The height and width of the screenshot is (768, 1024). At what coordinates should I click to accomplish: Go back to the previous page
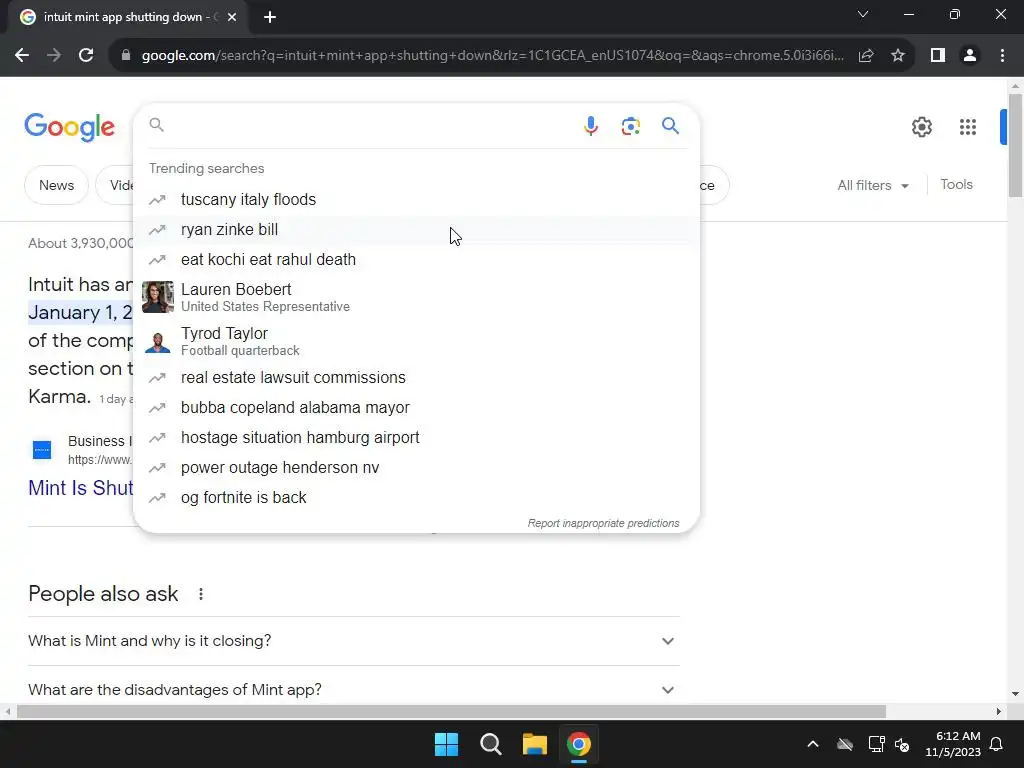pos(22,56)
